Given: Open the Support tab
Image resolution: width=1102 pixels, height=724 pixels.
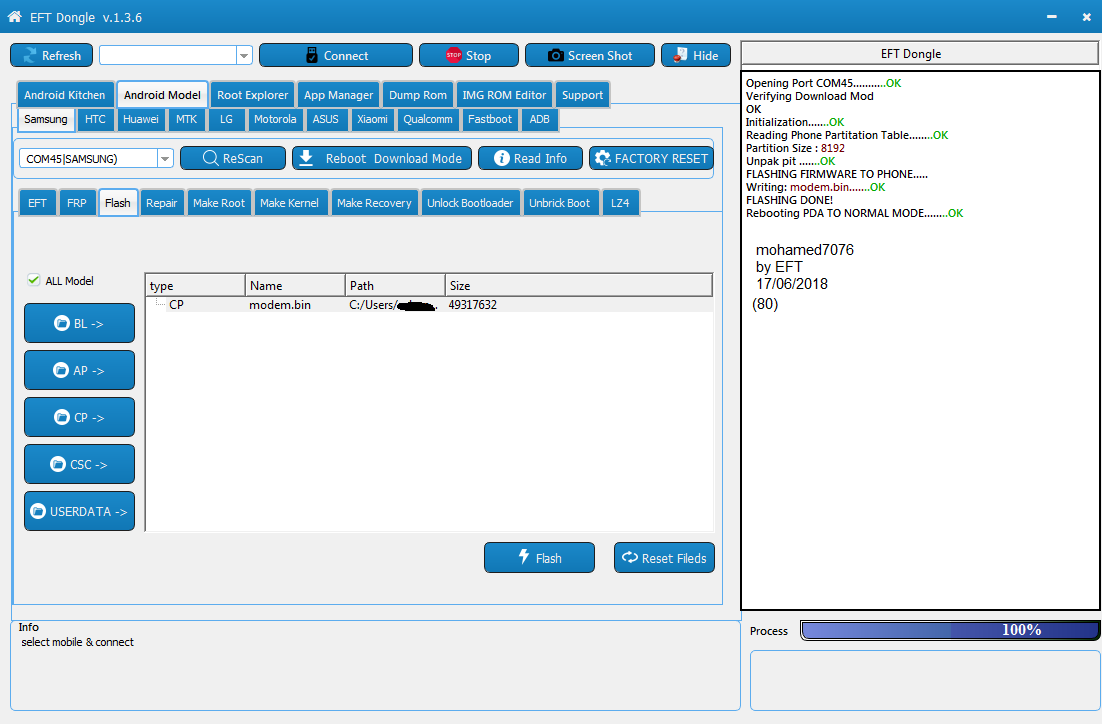Looking at the screenshot, I should [x=582, y=95].
